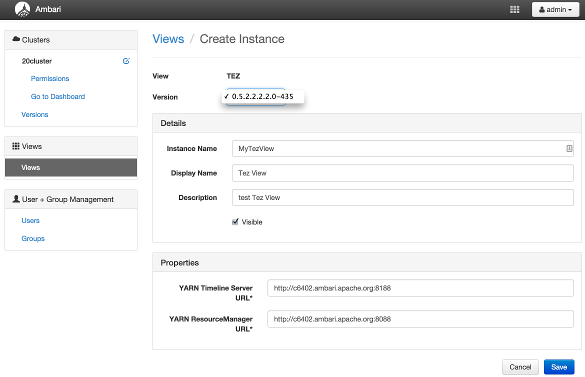Click the Cancel button
585x377 pixels.
click(x=520, y=367)
